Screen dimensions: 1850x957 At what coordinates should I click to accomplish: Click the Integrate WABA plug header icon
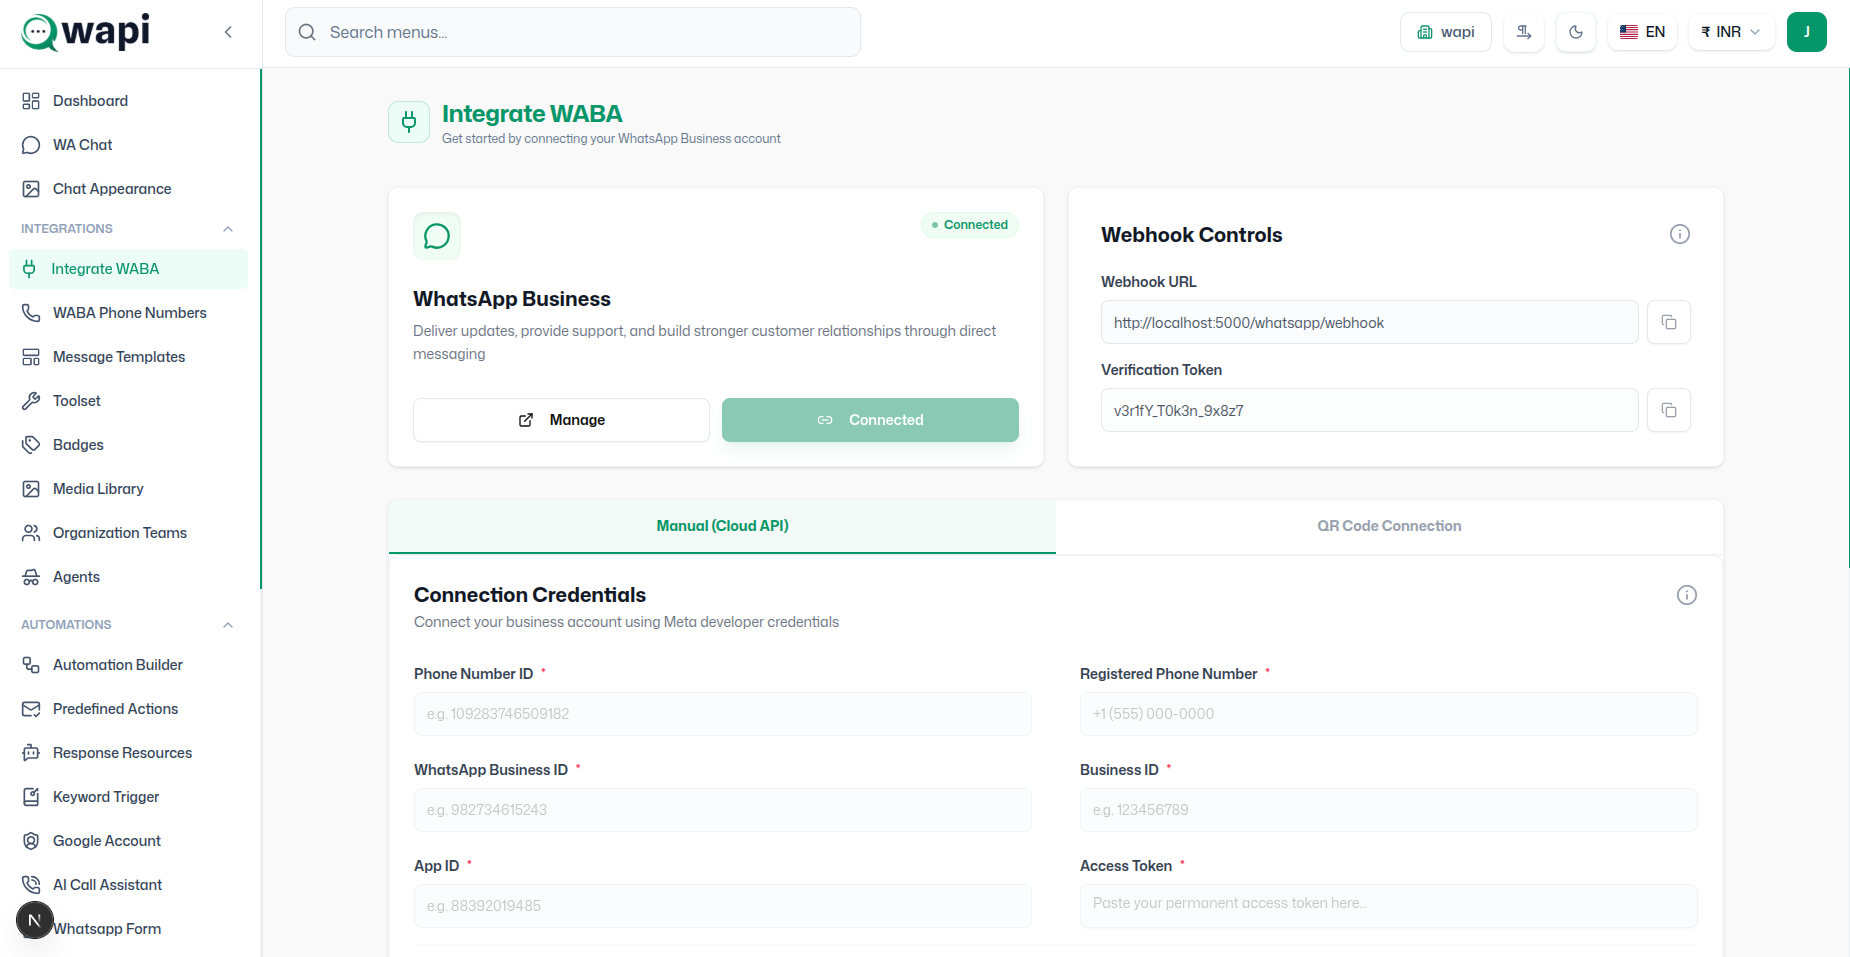409,122
